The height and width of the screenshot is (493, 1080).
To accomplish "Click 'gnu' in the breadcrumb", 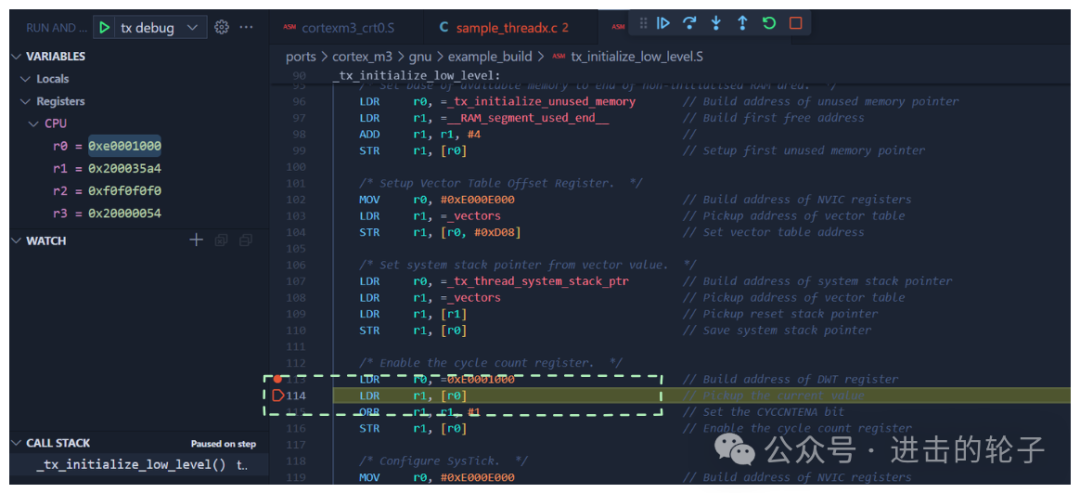I will tap(420, 56).
